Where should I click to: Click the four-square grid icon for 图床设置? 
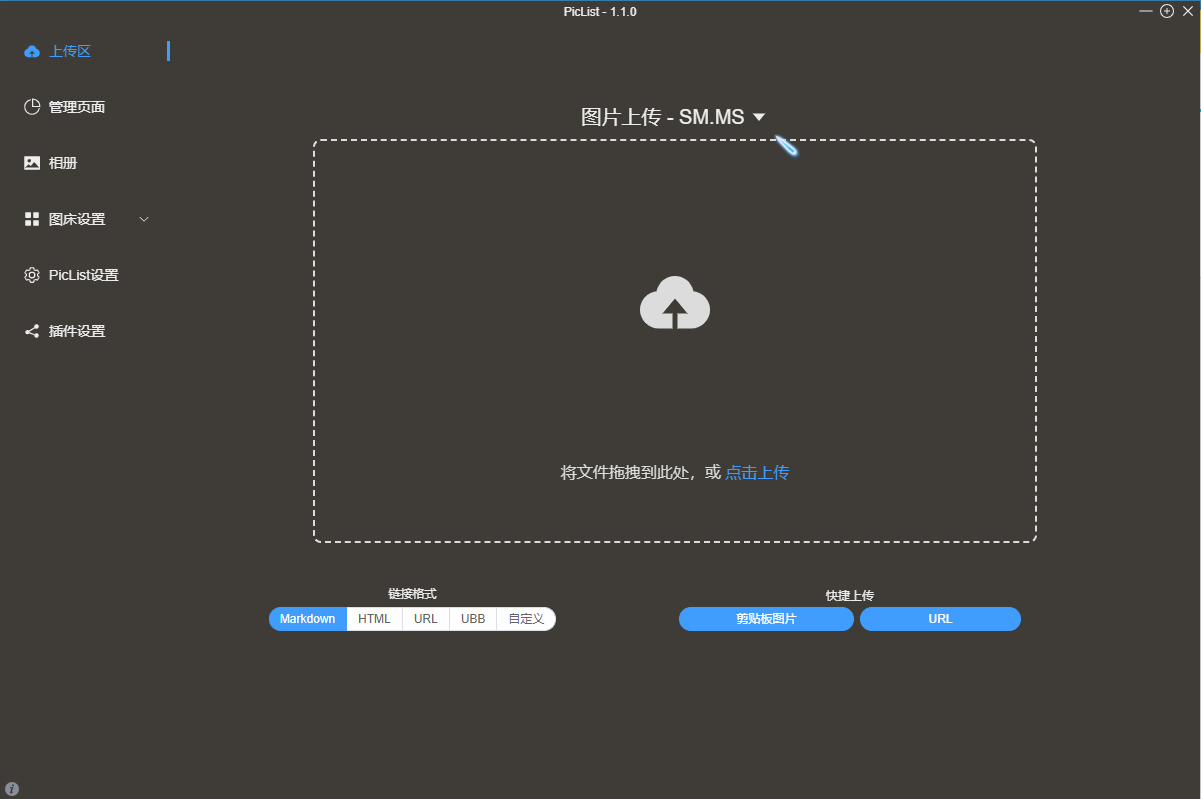click(32, 219)
